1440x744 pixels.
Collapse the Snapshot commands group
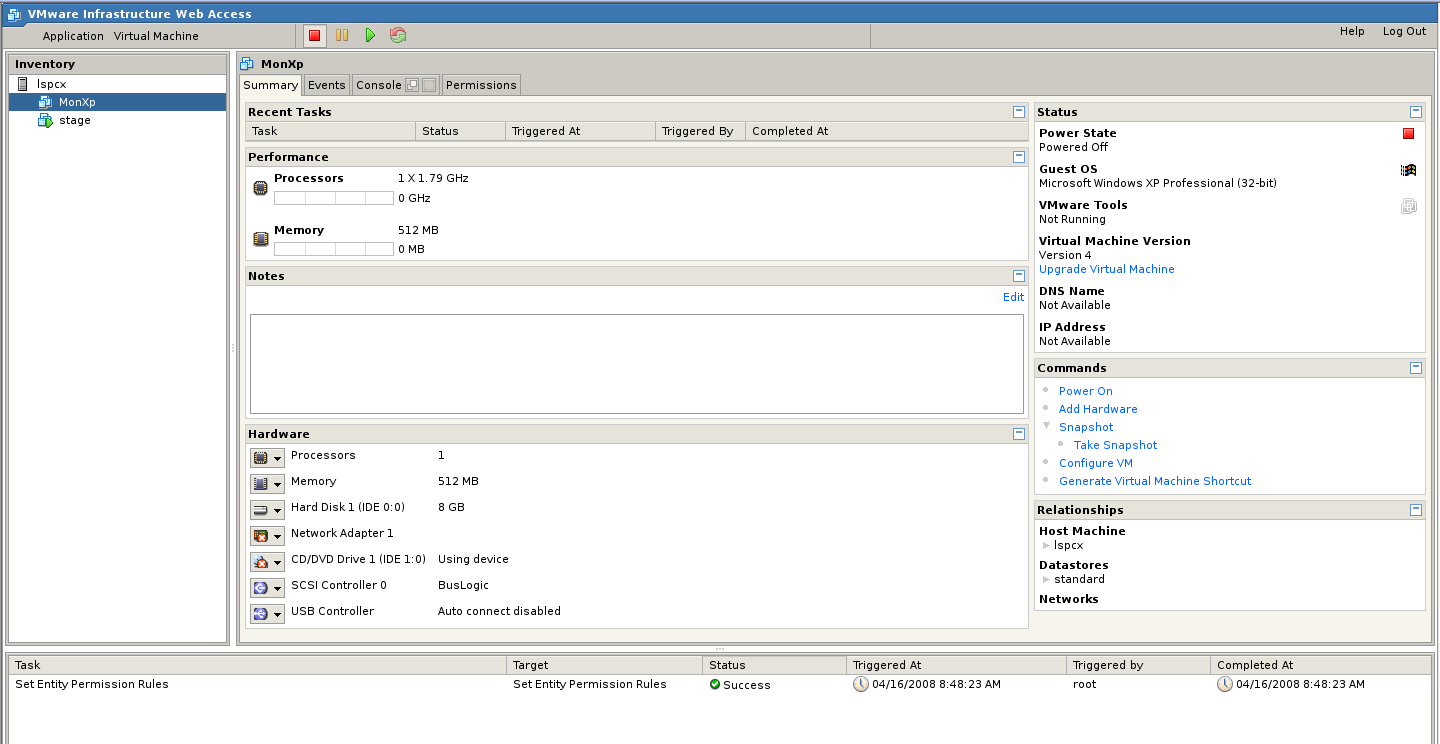coord(1046,427)
